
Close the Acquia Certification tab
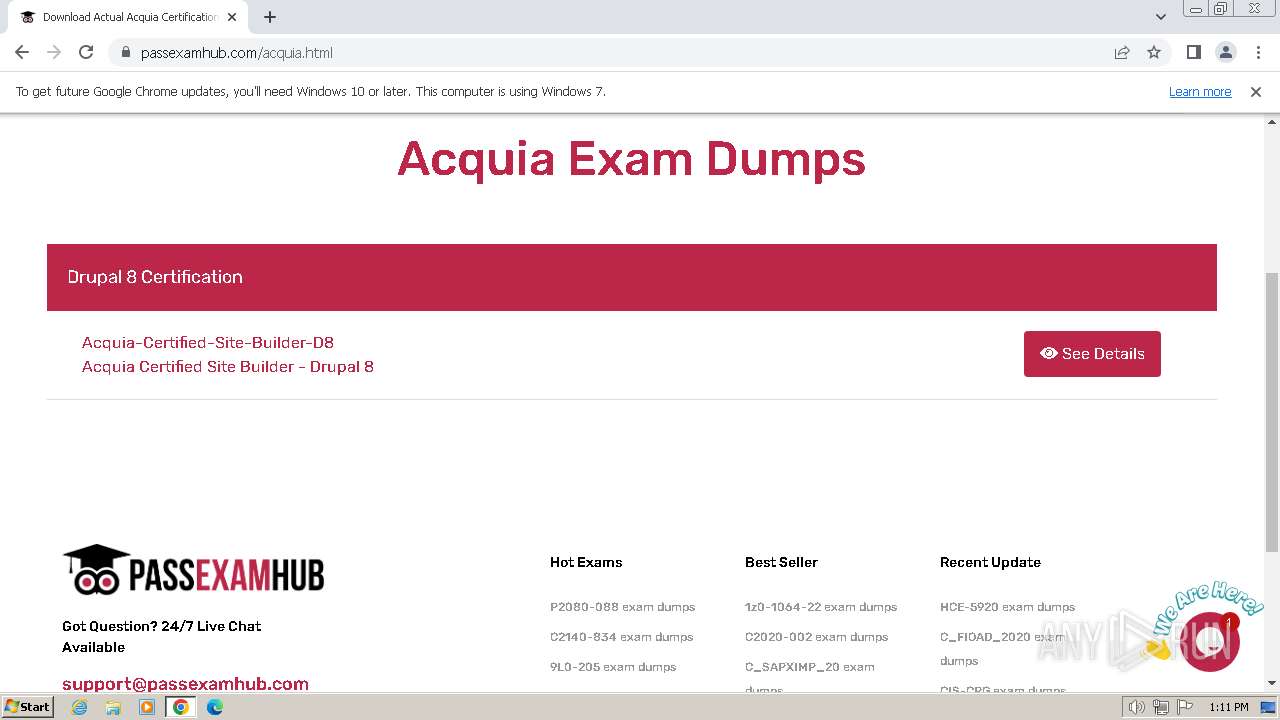pyautogui.click(x=232, y=17)
